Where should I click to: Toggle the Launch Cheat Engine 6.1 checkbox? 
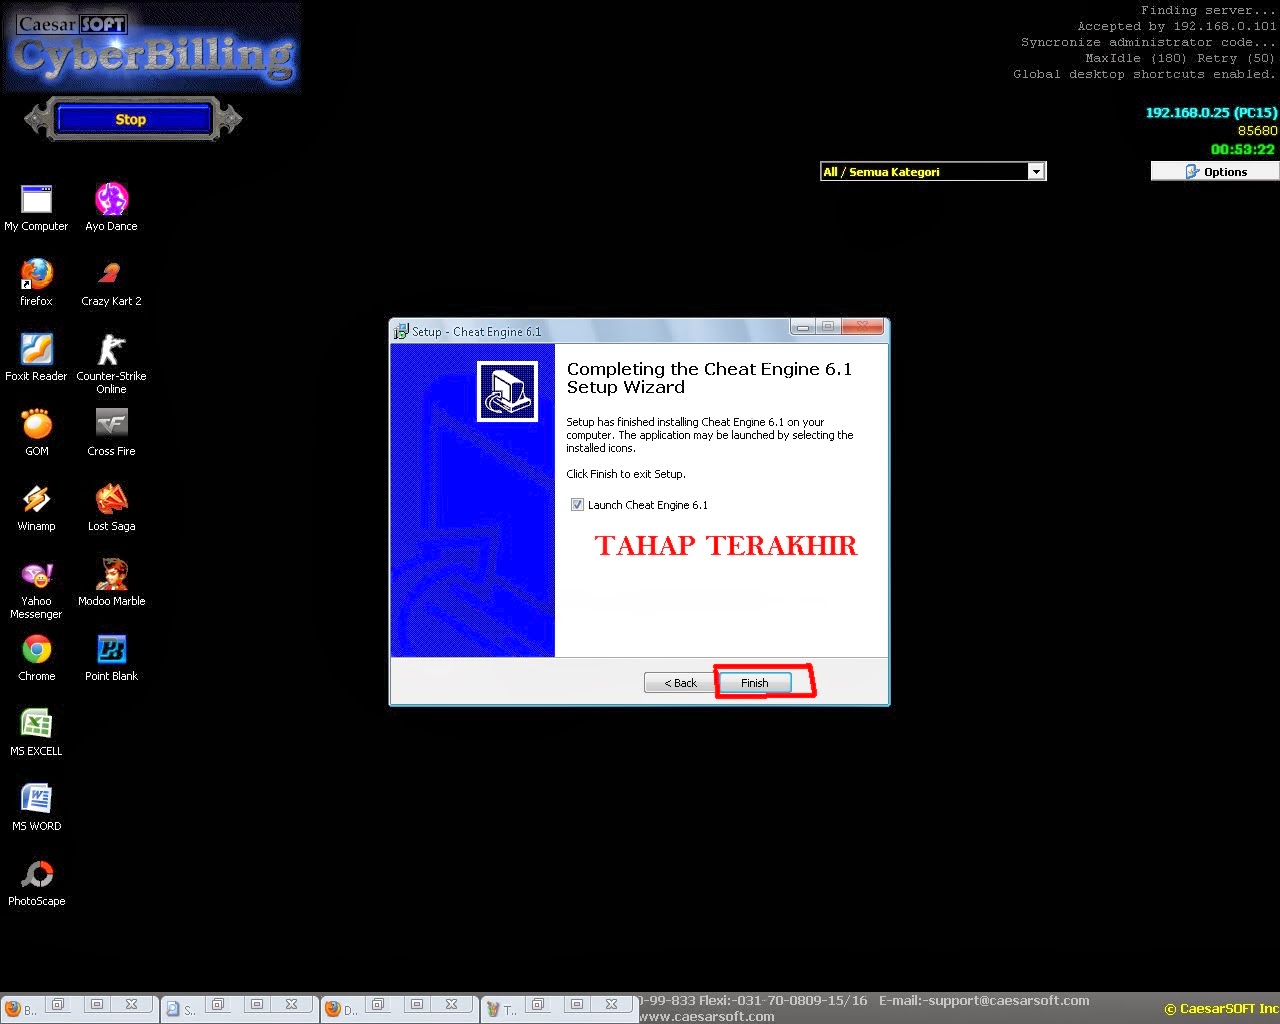pos(577,505)
